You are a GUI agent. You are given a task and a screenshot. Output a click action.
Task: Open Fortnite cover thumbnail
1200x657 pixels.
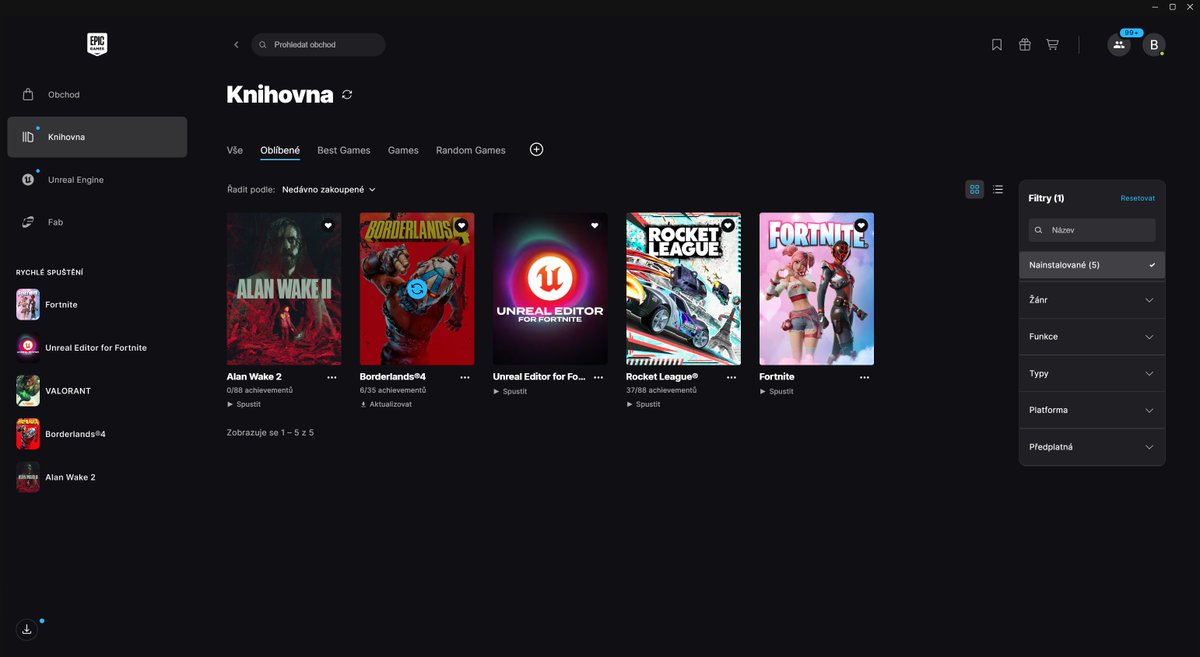[816, 289]
